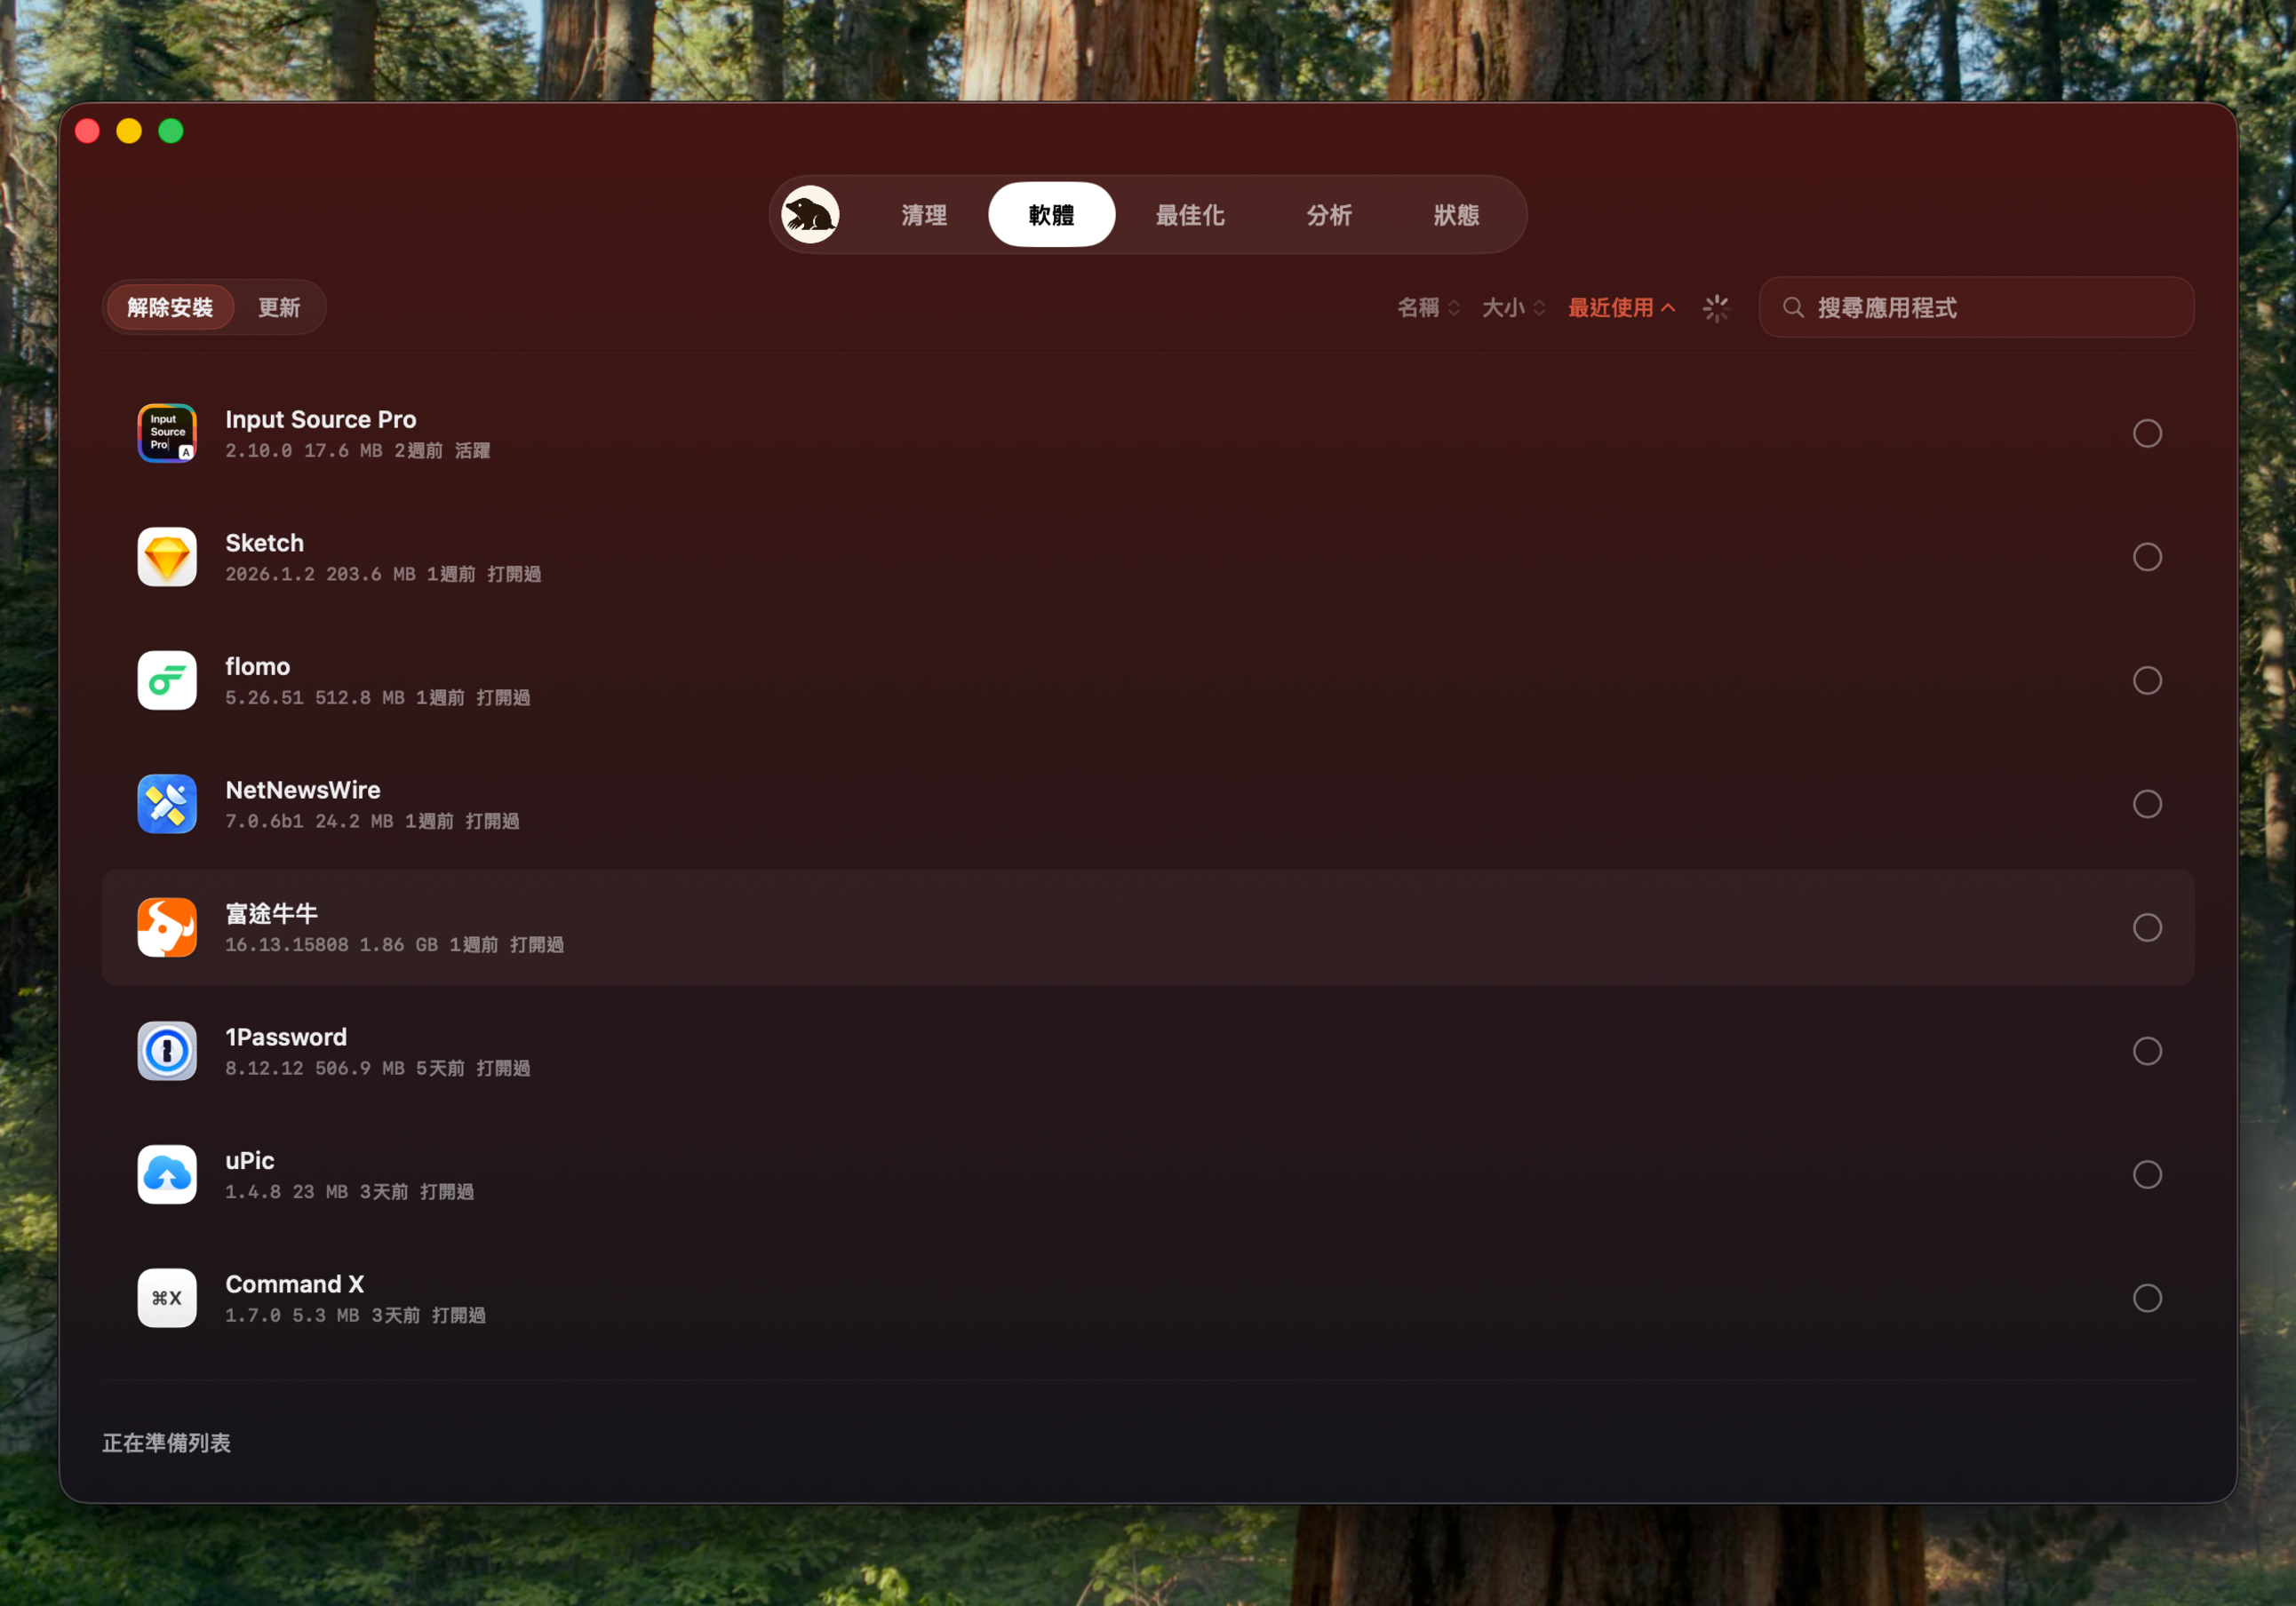Click the magnifier icon in the search box
The width and height of the screenshot is (2296, 1606).
1794,308
